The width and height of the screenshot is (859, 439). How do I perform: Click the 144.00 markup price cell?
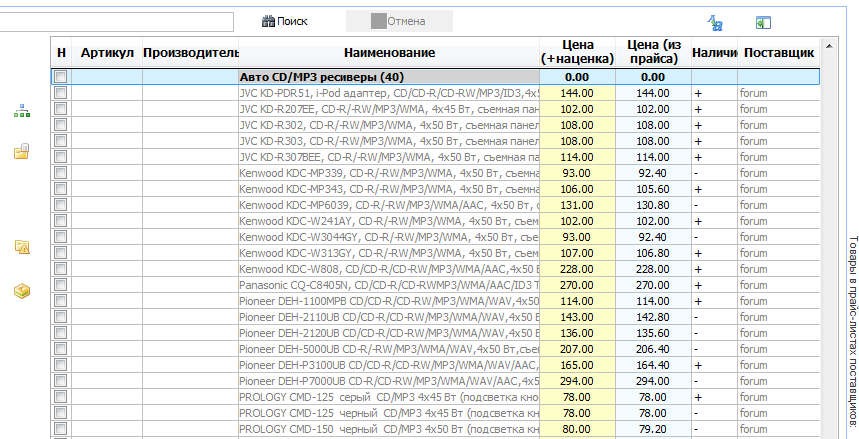[x=577, y=93]
